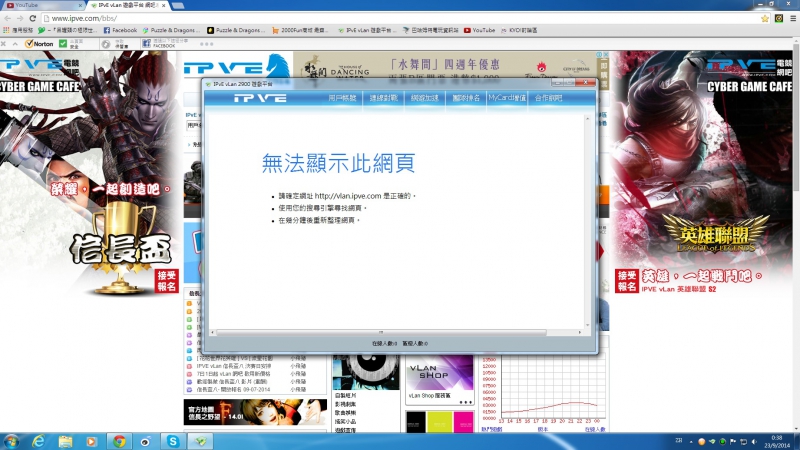Open a new browser tab
The width and height of the screenshot is (800, 450).
[178, 6]
